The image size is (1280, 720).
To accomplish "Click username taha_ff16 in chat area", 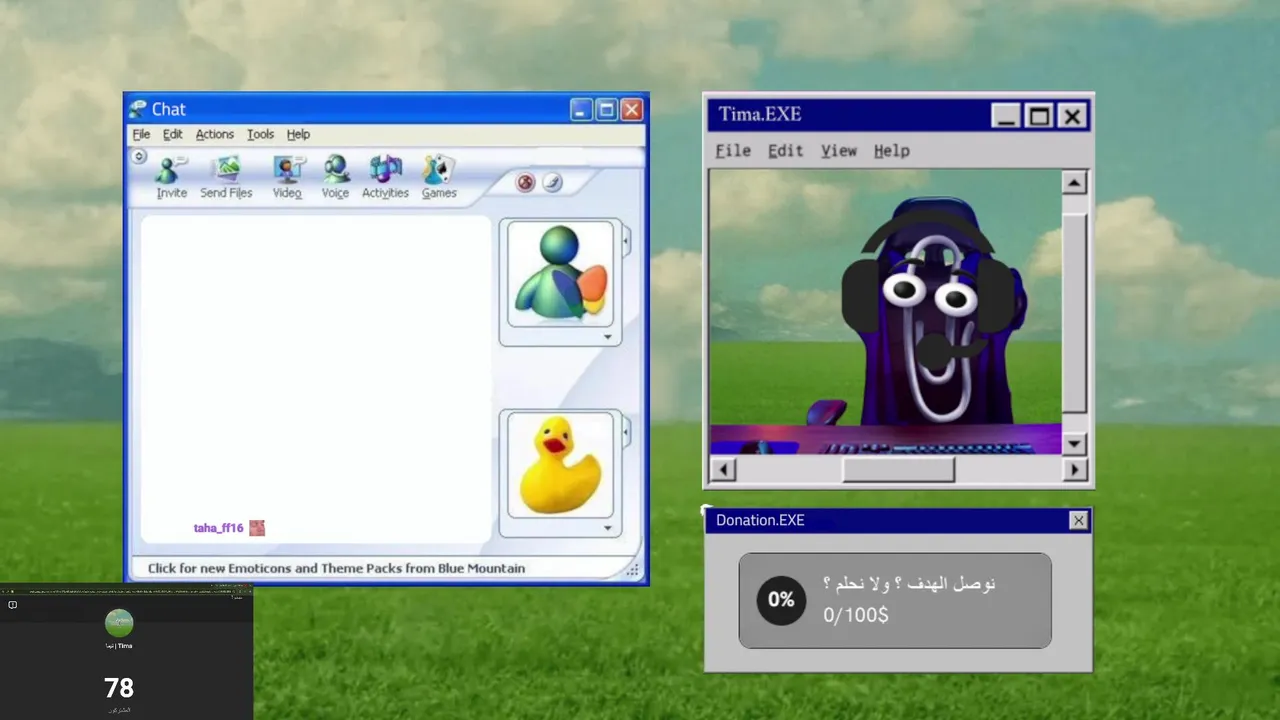I will 218,528.
